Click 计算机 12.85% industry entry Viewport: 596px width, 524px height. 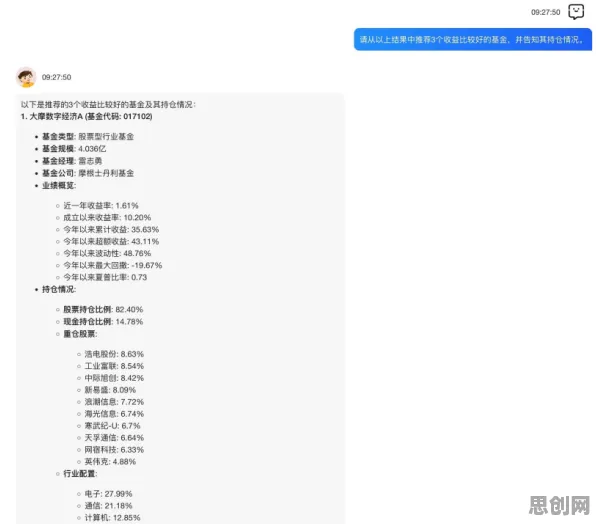click(x=113, y=518)
